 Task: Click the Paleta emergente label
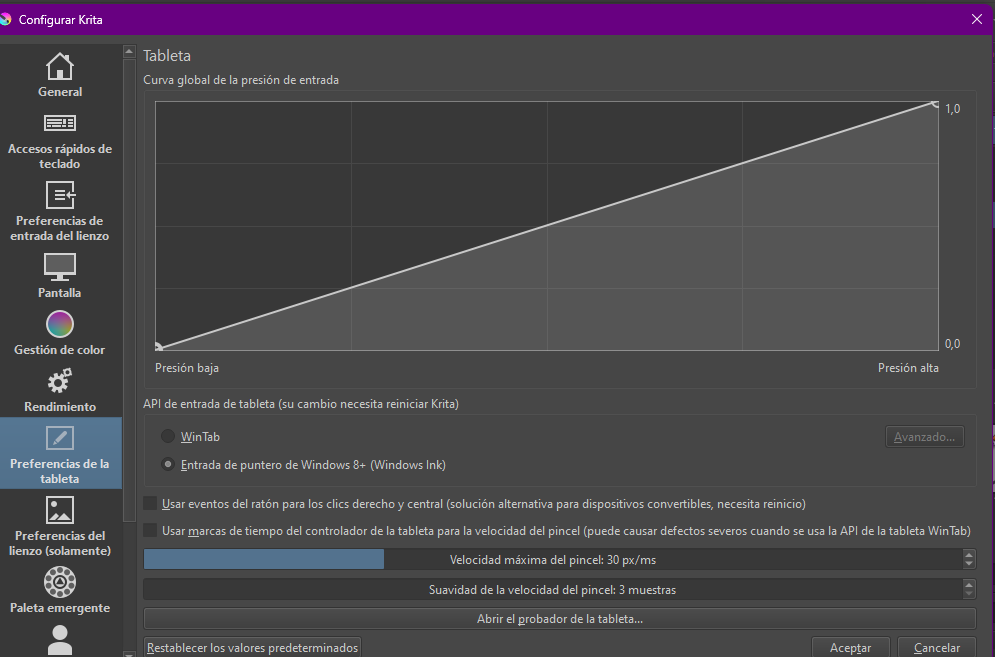pyautogui.click(x=60, y=607)
